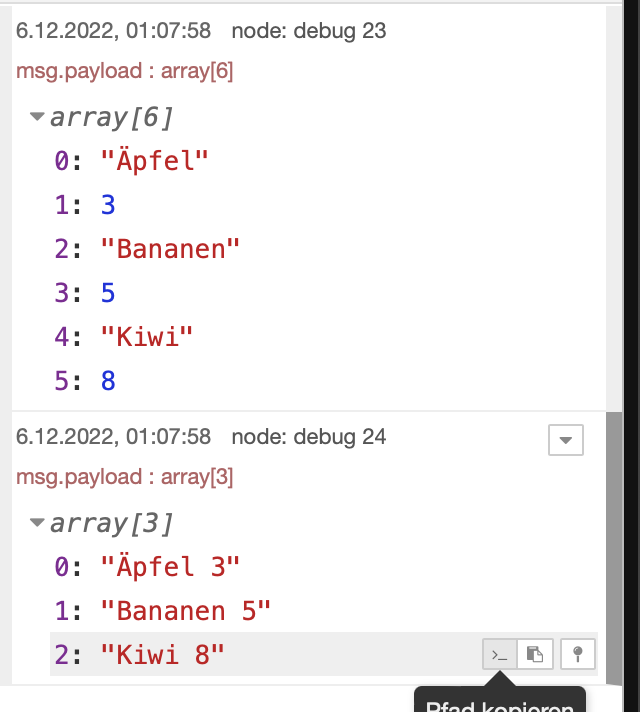
Task: Select the value 3 at index 1
Action: pos(108,205)
